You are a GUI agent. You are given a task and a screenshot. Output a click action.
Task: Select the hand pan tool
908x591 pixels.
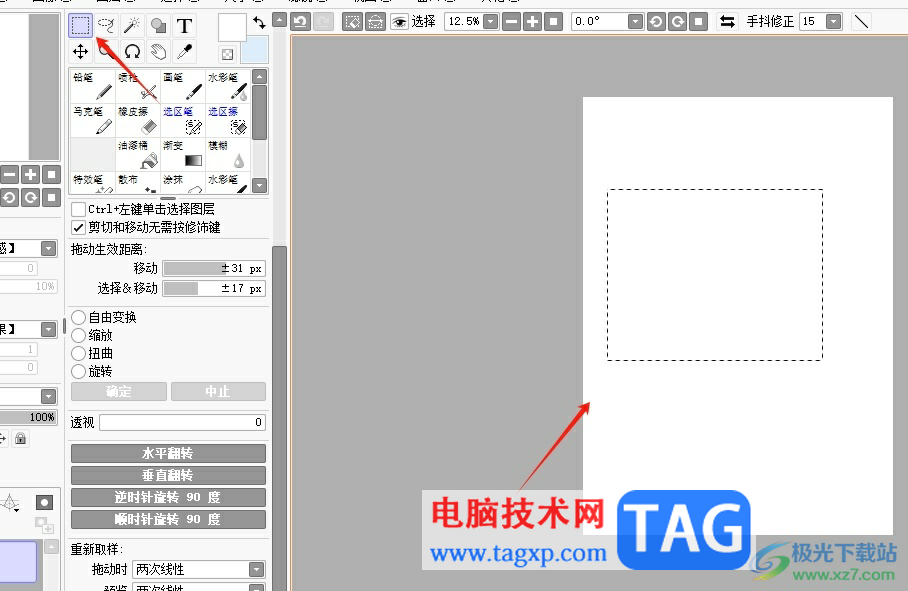tap(158, 52)
